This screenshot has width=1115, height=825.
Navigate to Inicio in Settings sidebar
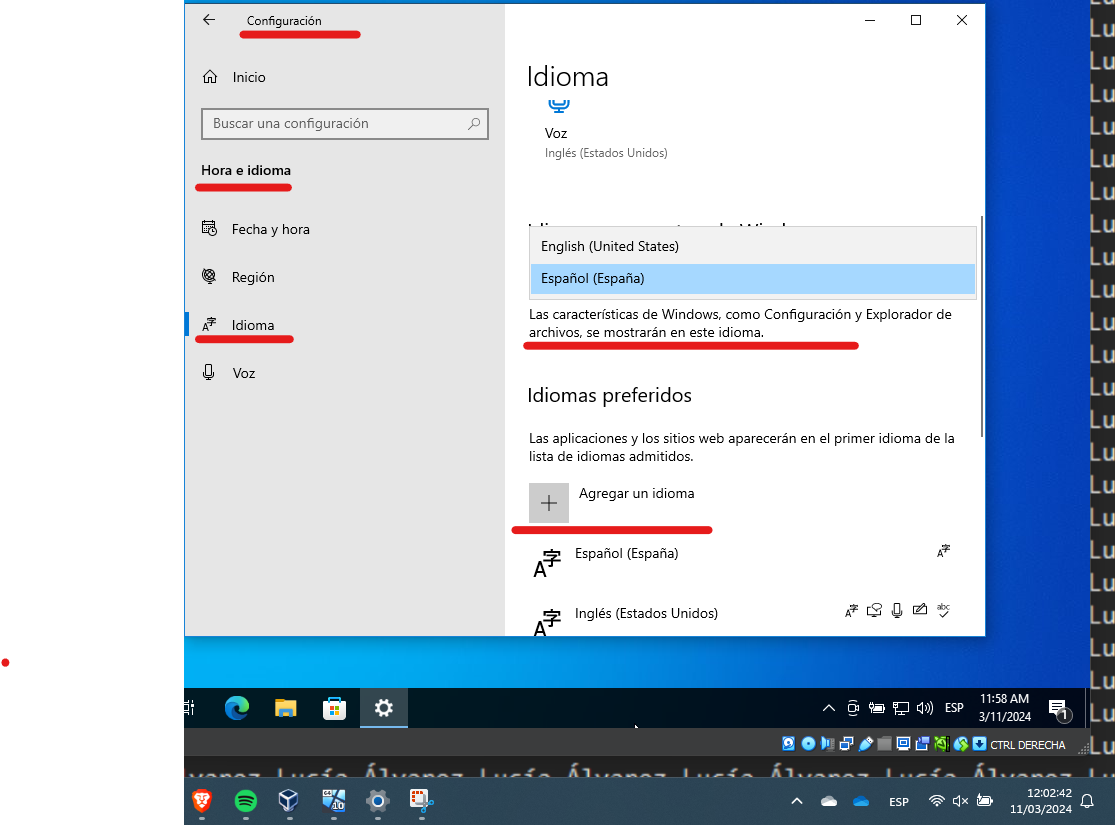point(247,77)
